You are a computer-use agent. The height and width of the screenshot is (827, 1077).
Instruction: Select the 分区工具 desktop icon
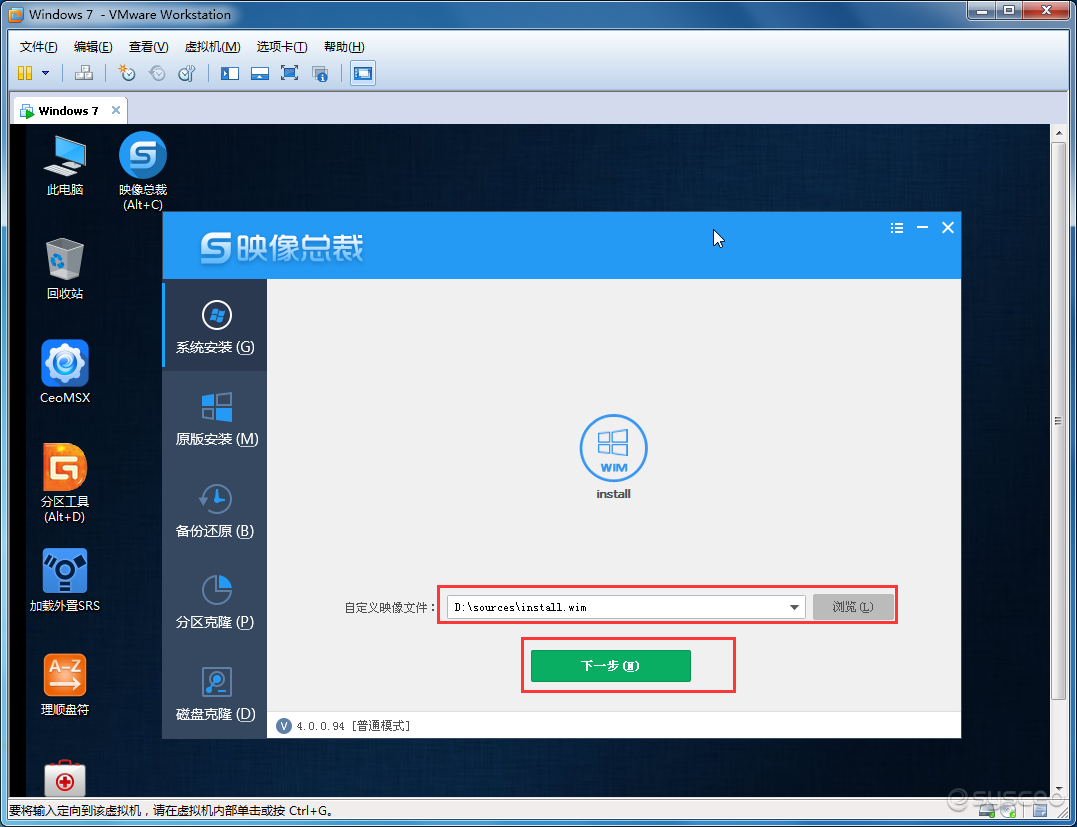[x=65, y=483]
